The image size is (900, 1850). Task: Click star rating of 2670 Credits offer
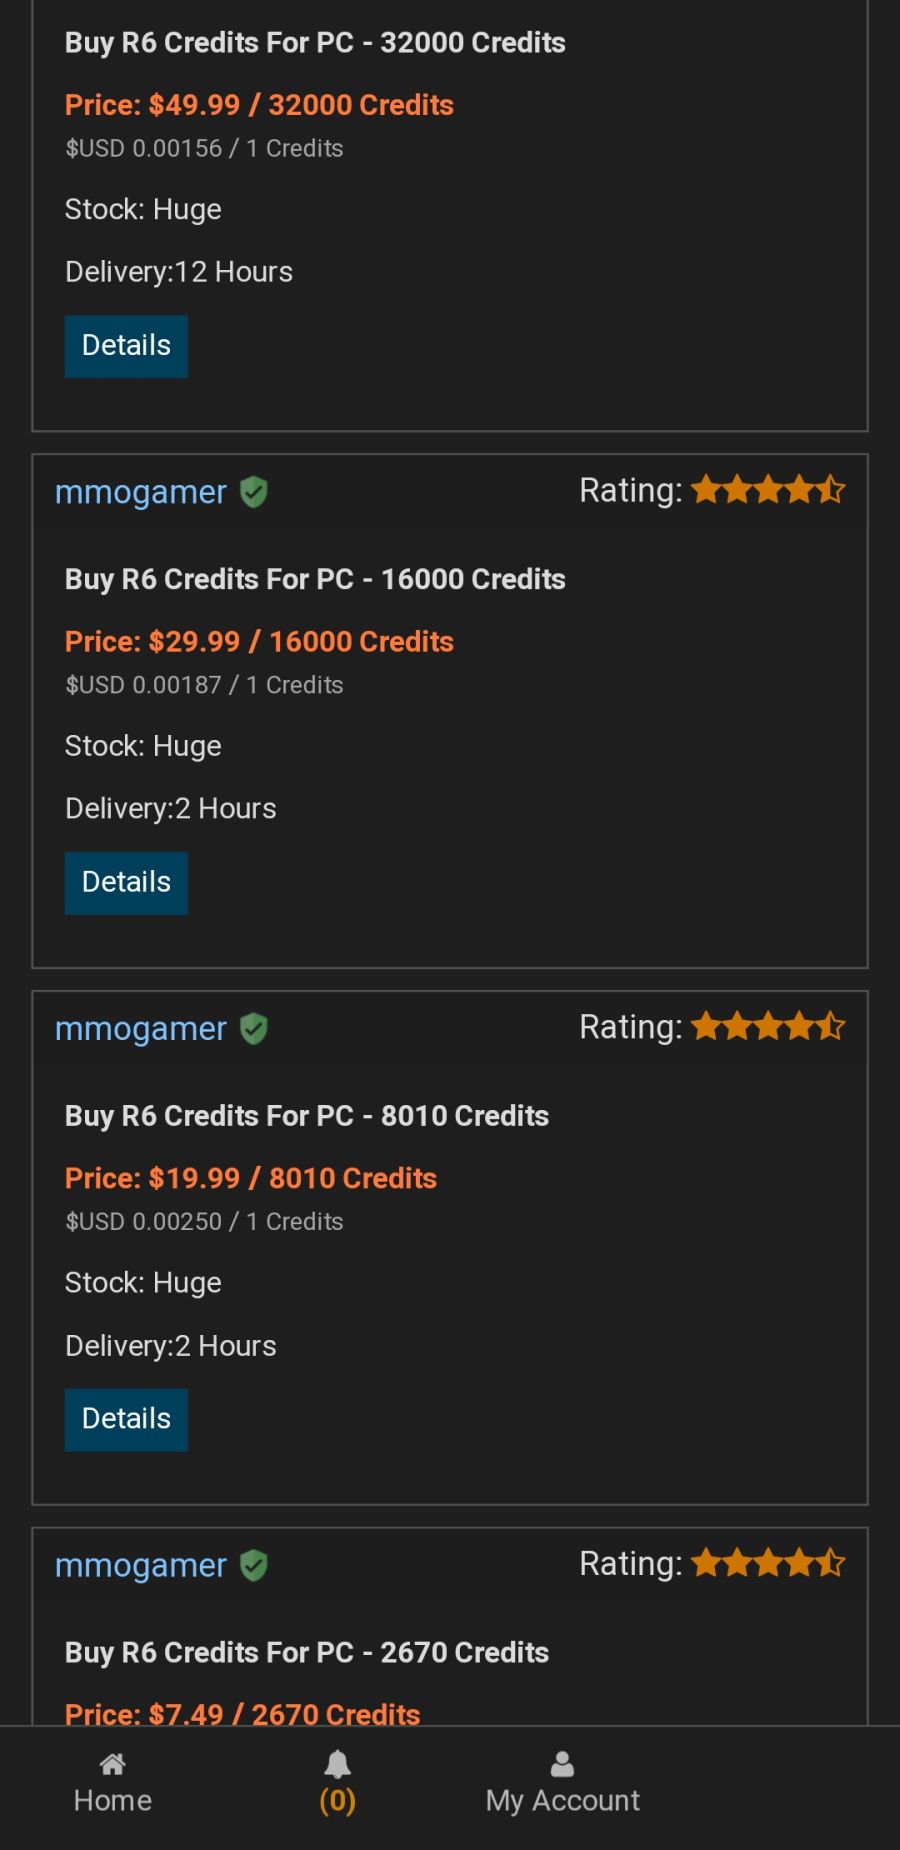click(768, 1564)
